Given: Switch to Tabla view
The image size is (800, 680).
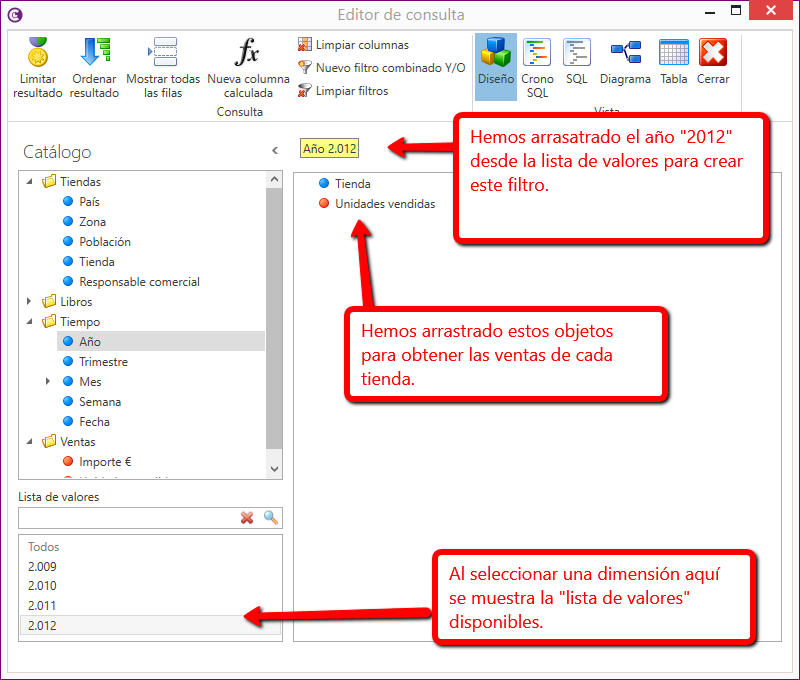Looking at the screenshot, I should click(x=674, y=53).
